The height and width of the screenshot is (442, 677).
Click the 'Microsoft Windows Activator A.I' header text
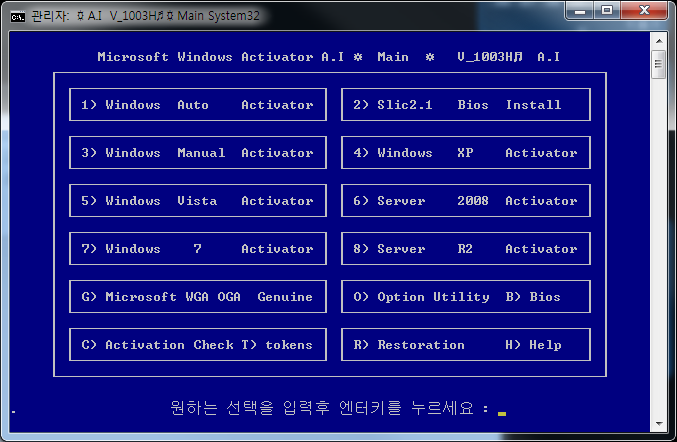click(221, 57)
